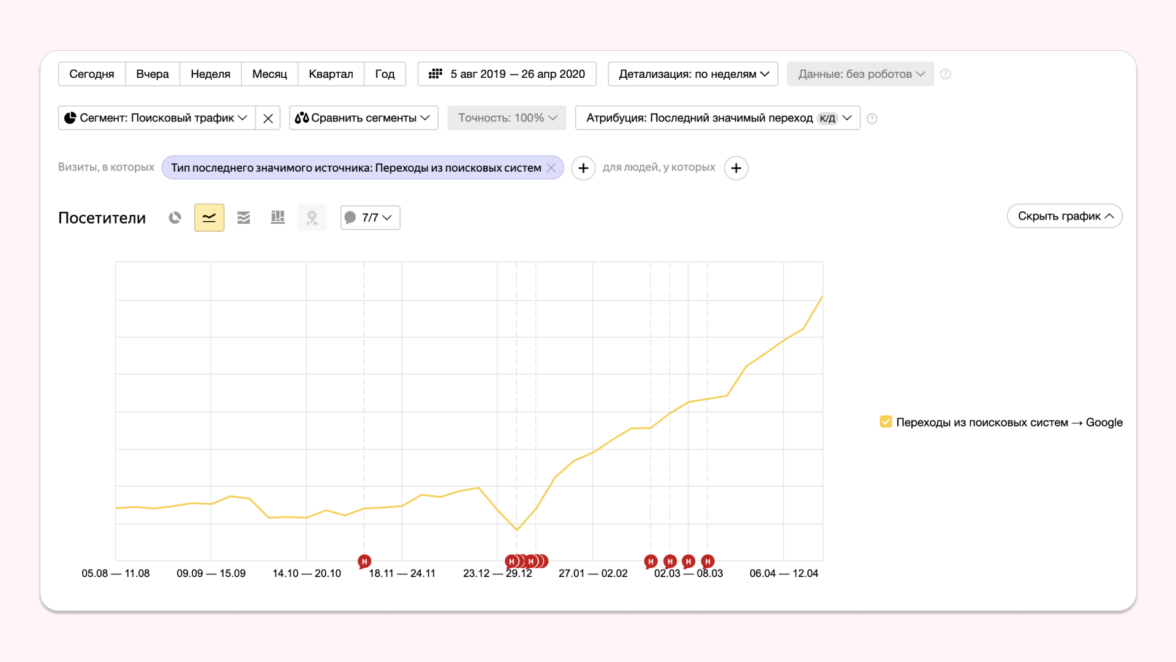Remove the Переходы из поисковых систем filter chip
Image resolution: width=1176 pixels, height=662 pixels.
point(551,168)
